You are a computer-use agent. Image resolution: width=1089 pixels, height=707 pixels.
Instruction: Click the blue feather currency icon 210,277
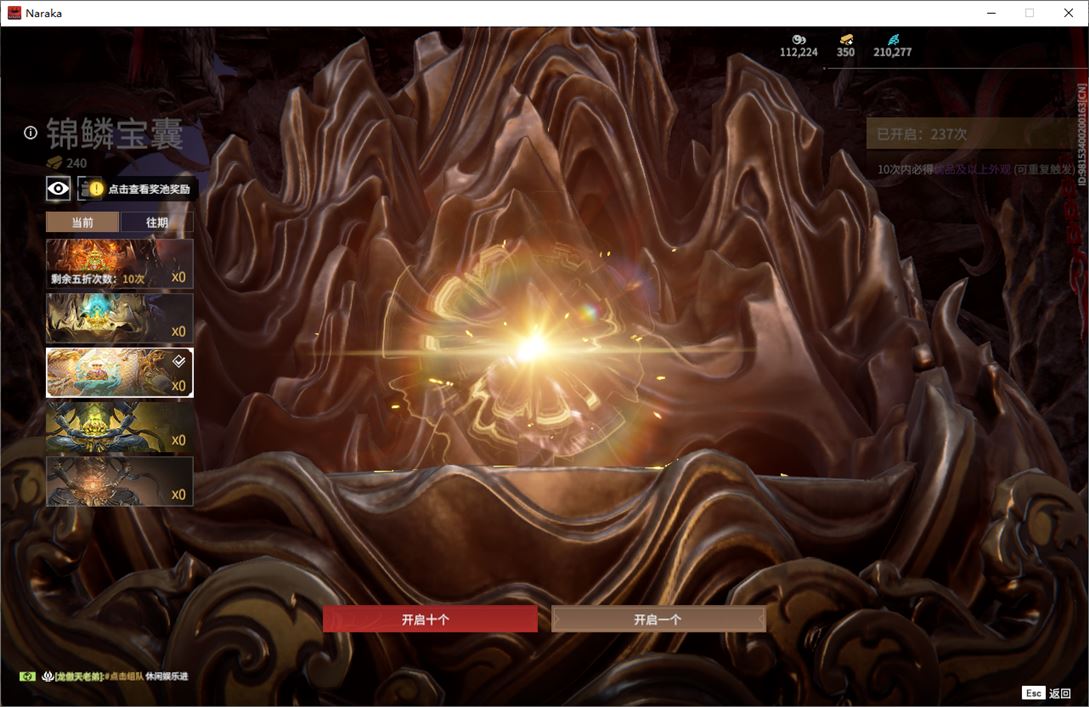pyautogui.click(x=893, y=40)
